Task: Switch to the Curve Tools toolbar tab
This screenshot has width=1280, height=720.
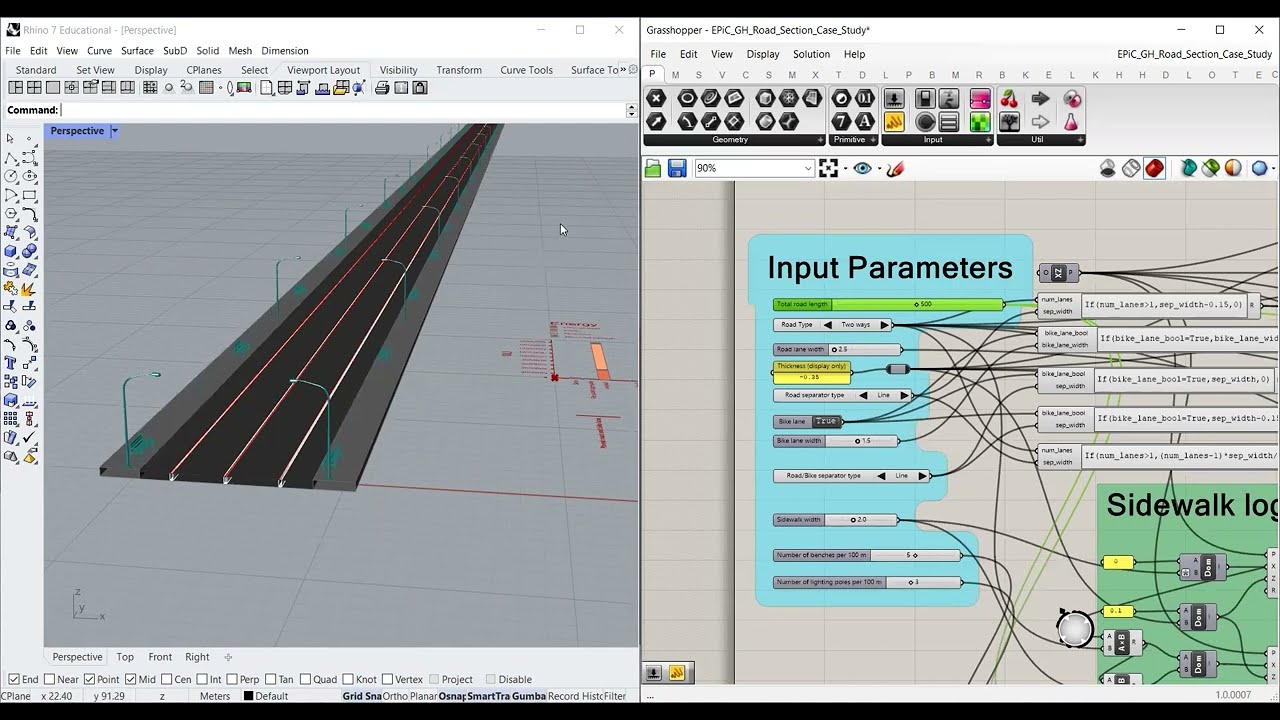Action: (526, 70)
